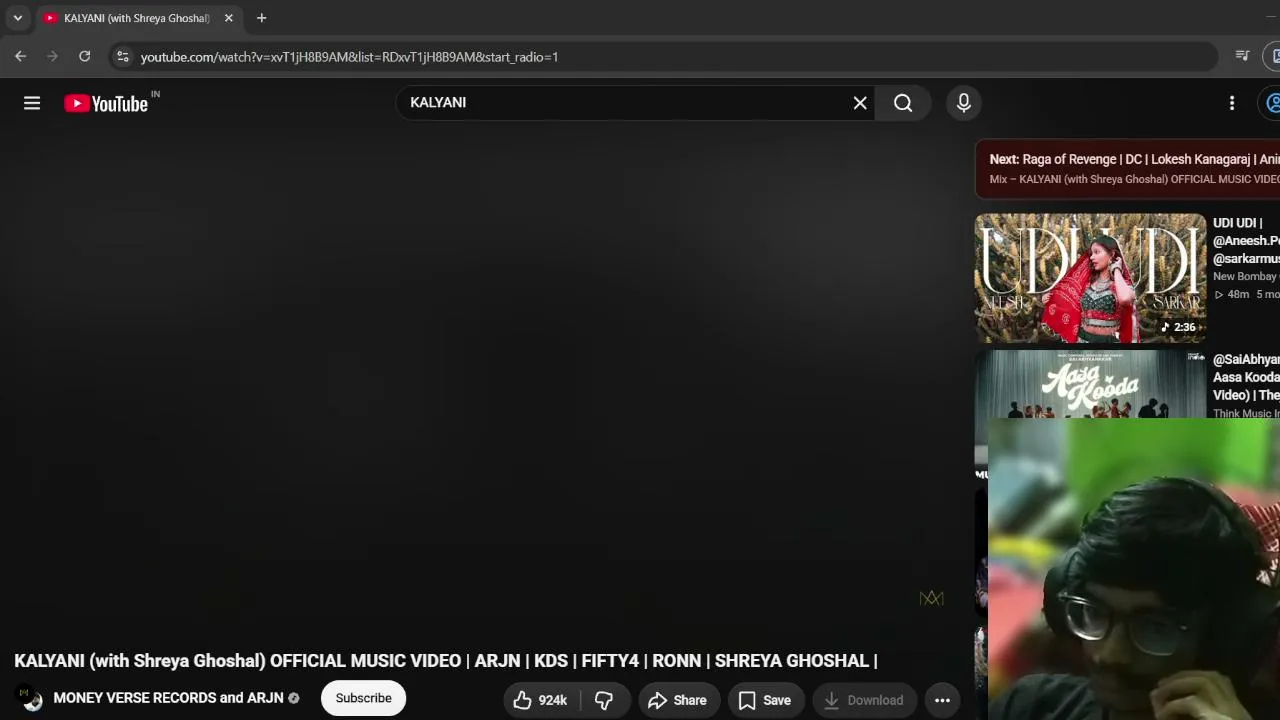1280x720 pixels.
Task: Reload the current page
Action: (85, 57)
